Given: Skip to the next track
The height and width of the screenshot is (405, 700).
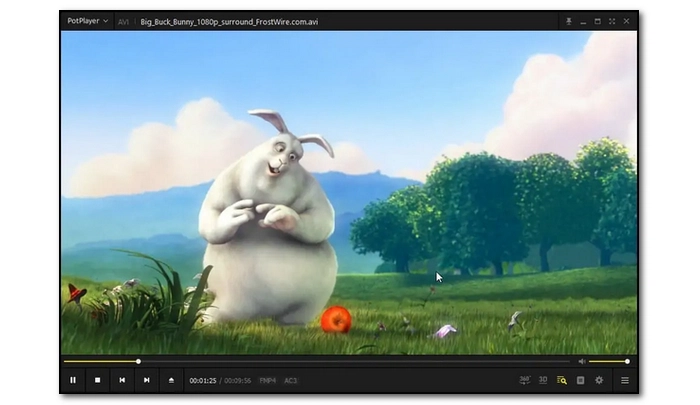Looking at the screenshot, I should (146, 380).
